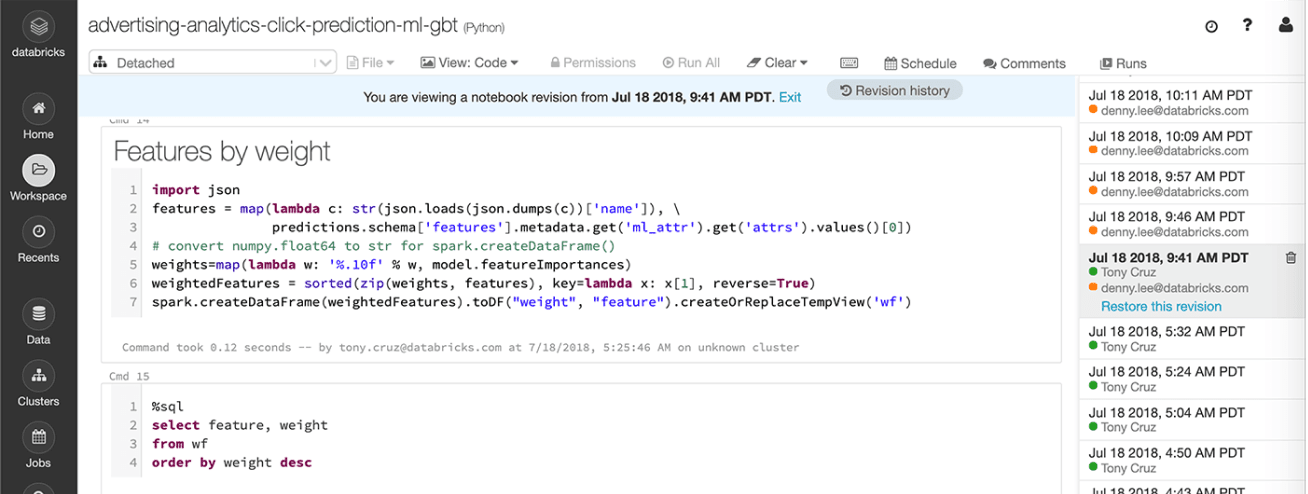
Task: Open the Workspace sidebar icon
Action: click(x=38, y=170)
